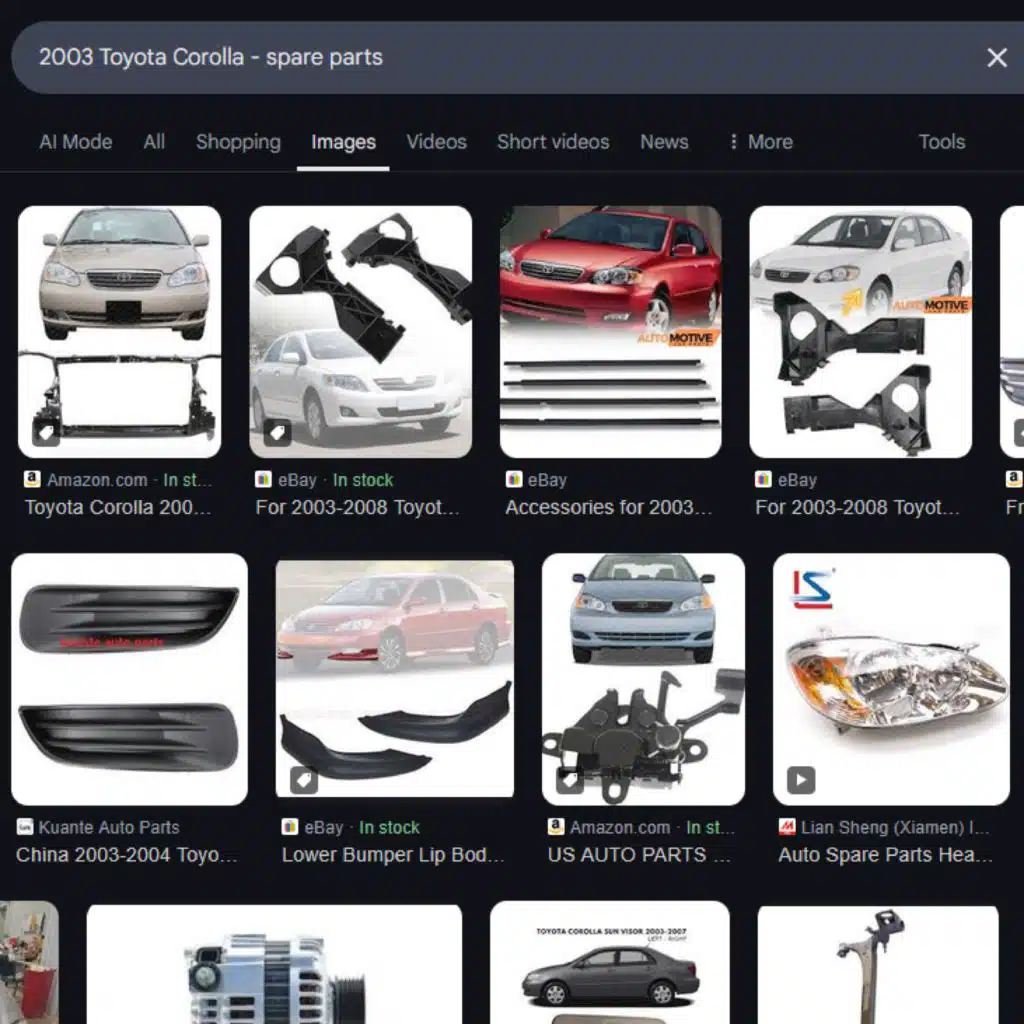Open the Tools options
This screenshot has height=1024, width=1024.
pyautogui.click(x=941, y=142)
